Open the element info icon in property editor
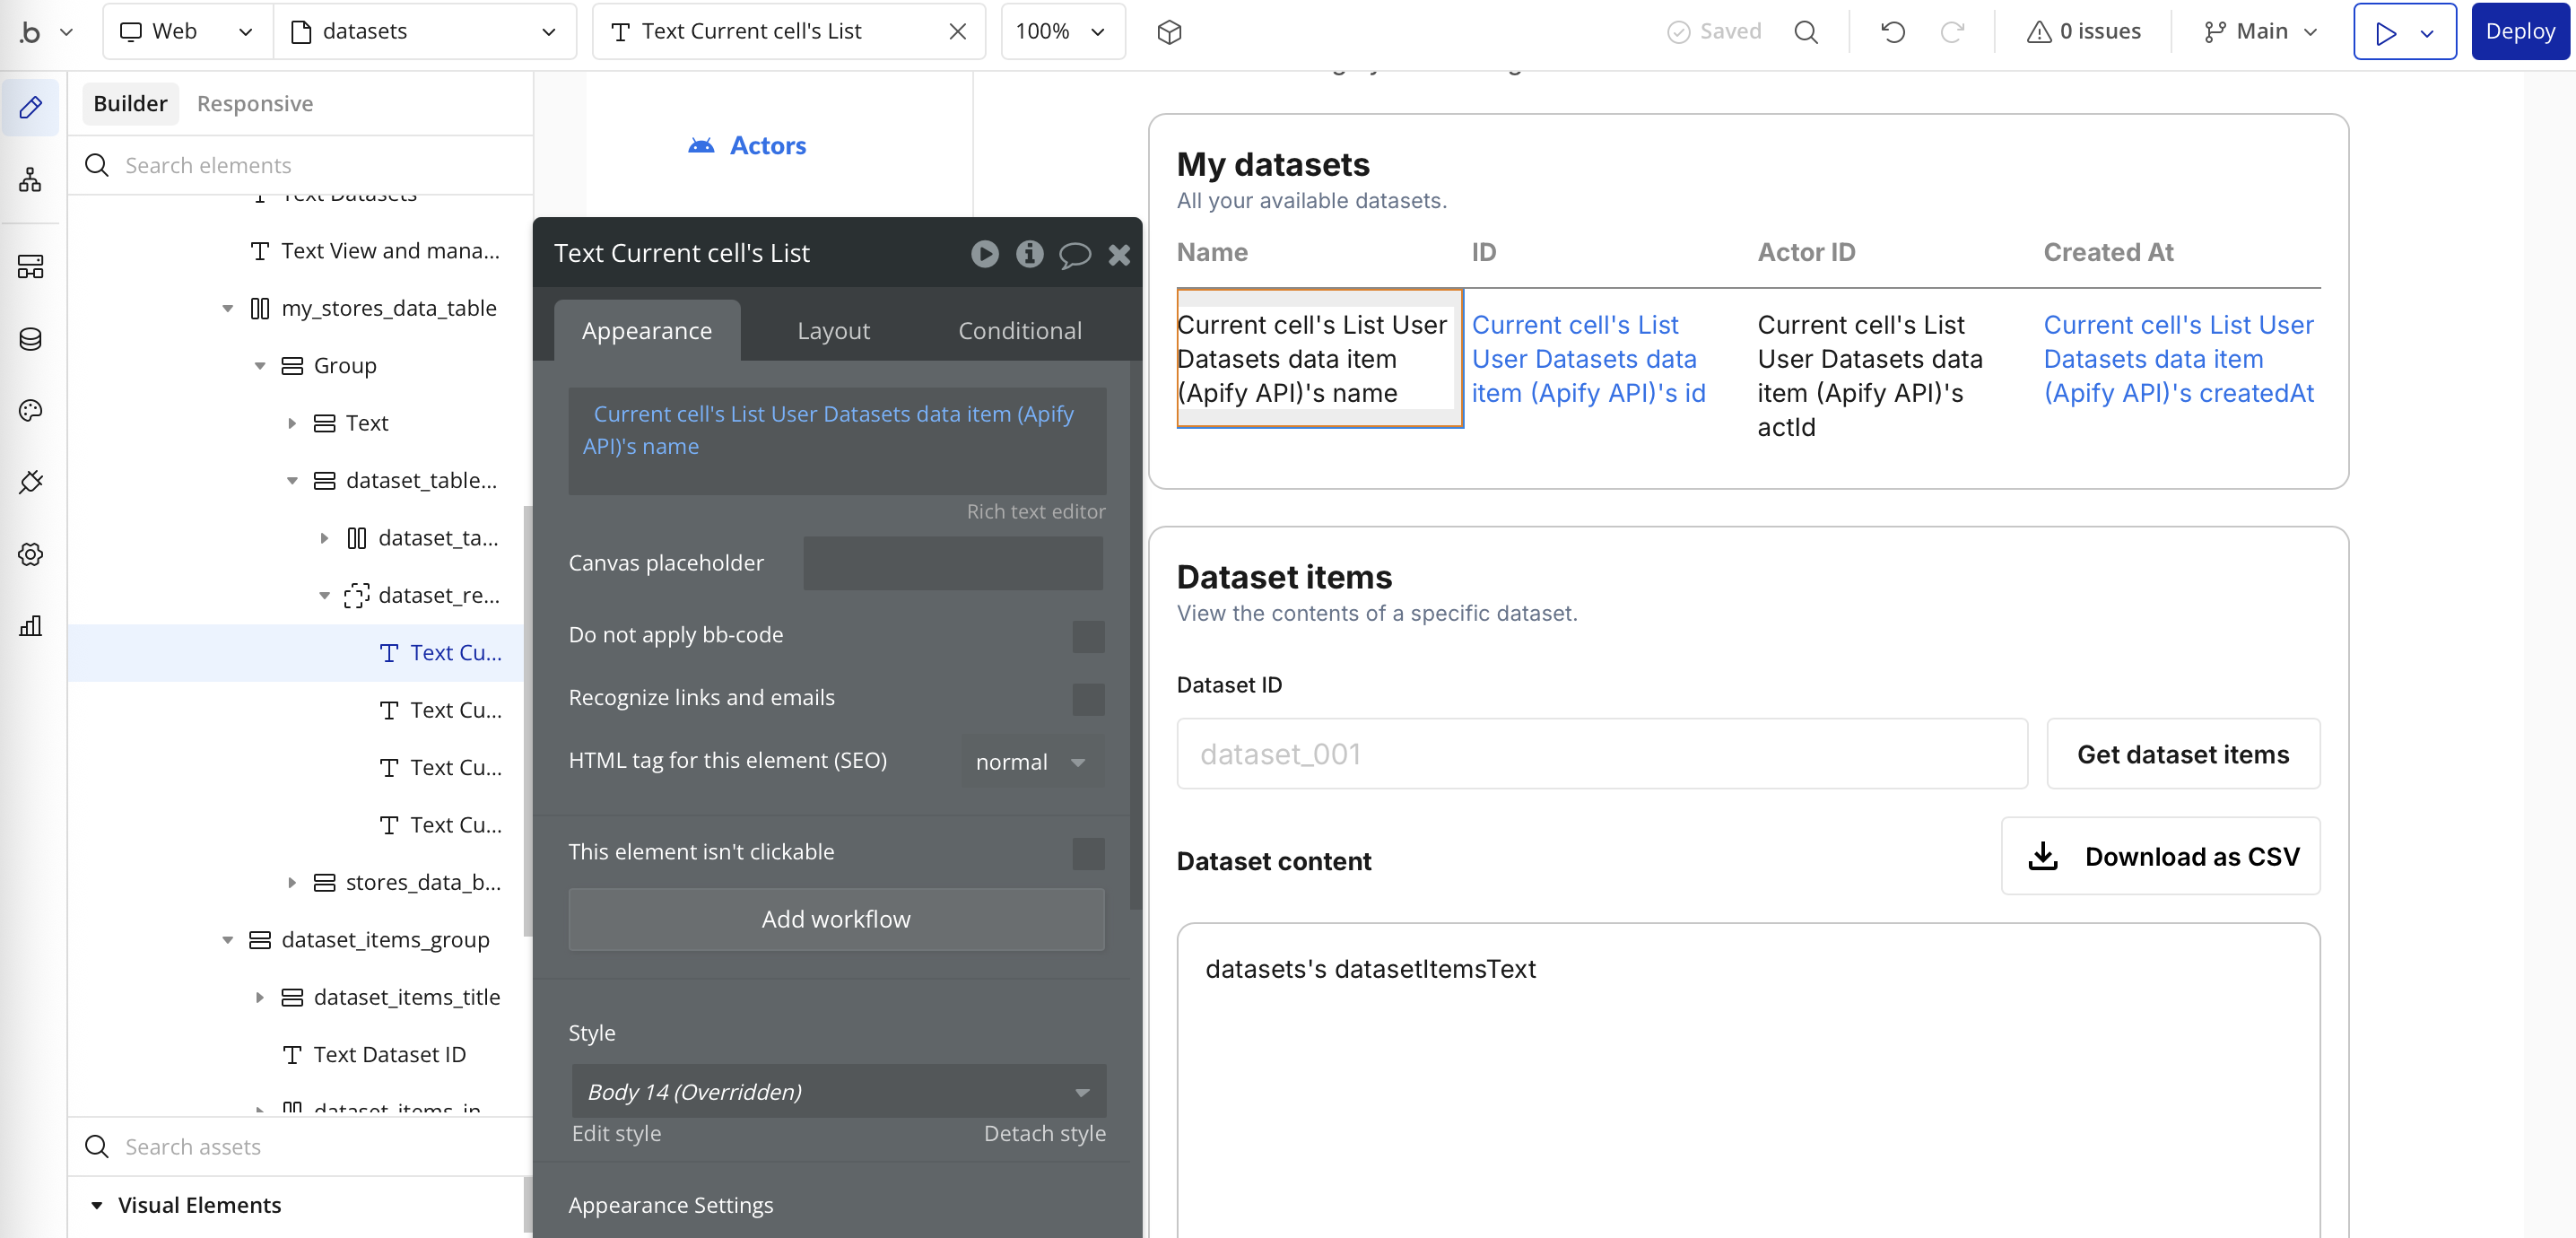The width and height of the screenshot is (2576, 1238). 1029,254
